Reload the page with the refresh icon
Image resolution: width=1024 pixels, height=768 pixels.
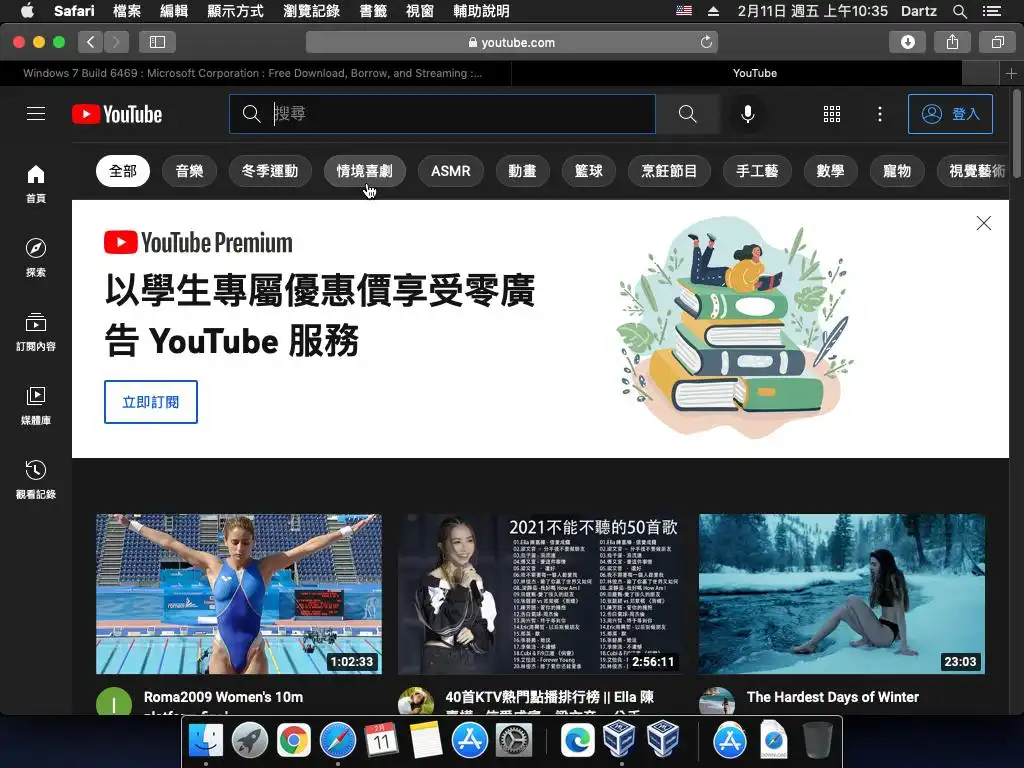pyautogui.click(x=706, y=42)
